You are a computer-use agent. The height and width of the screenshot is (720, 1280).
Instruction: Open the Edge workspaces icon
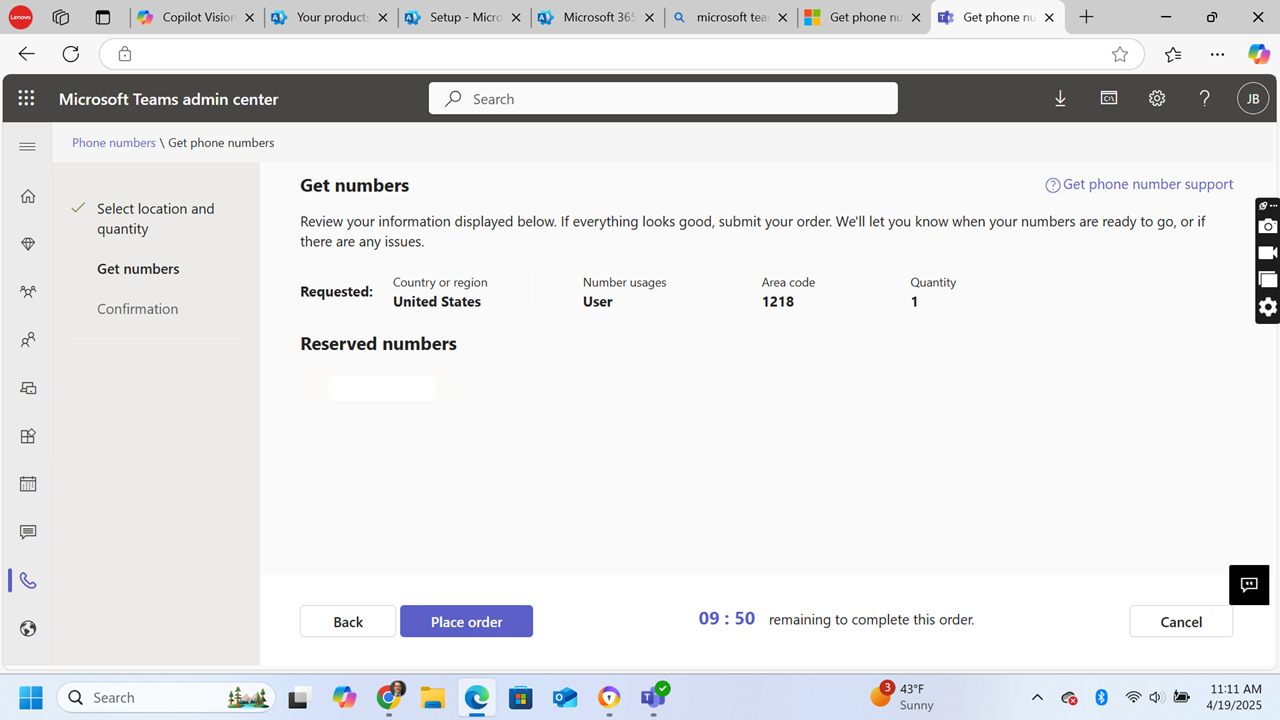click(x=61, y=17)
